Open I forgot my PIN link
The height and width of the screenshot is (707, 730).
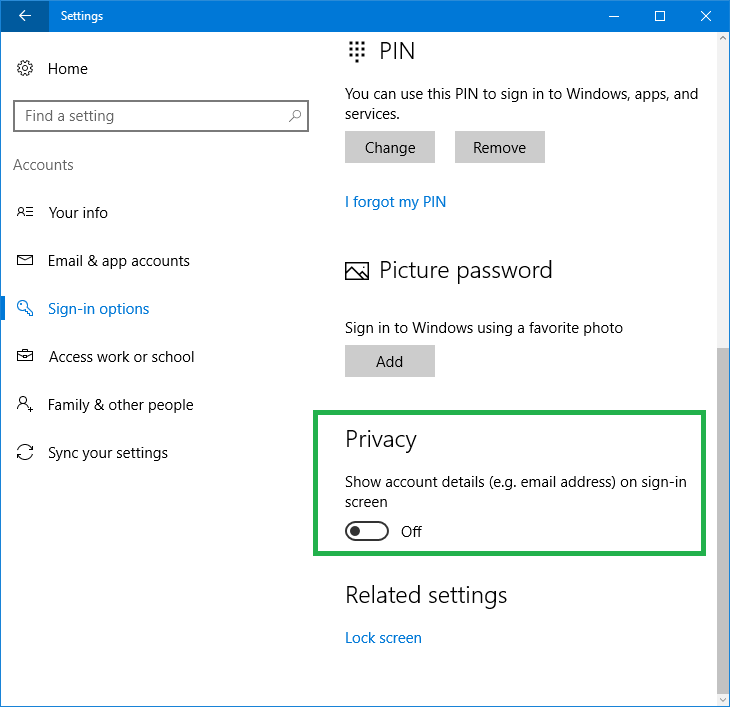(x=396, y=202)
